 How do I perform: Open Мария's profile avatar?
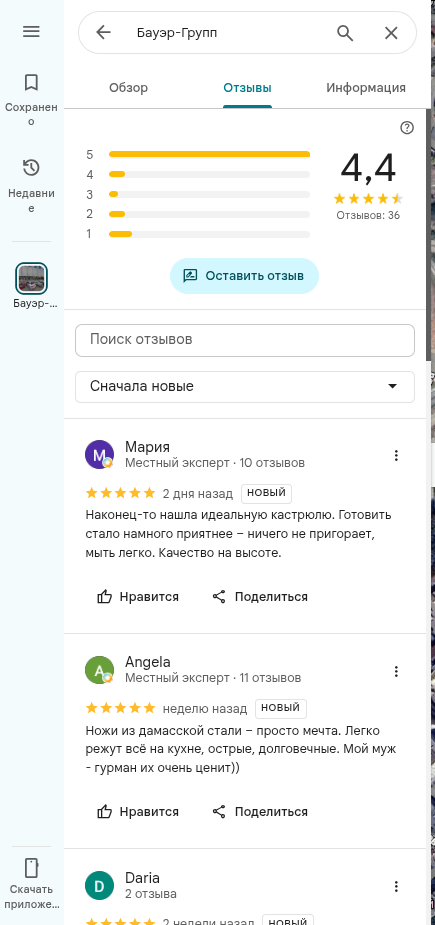(99, 455)
